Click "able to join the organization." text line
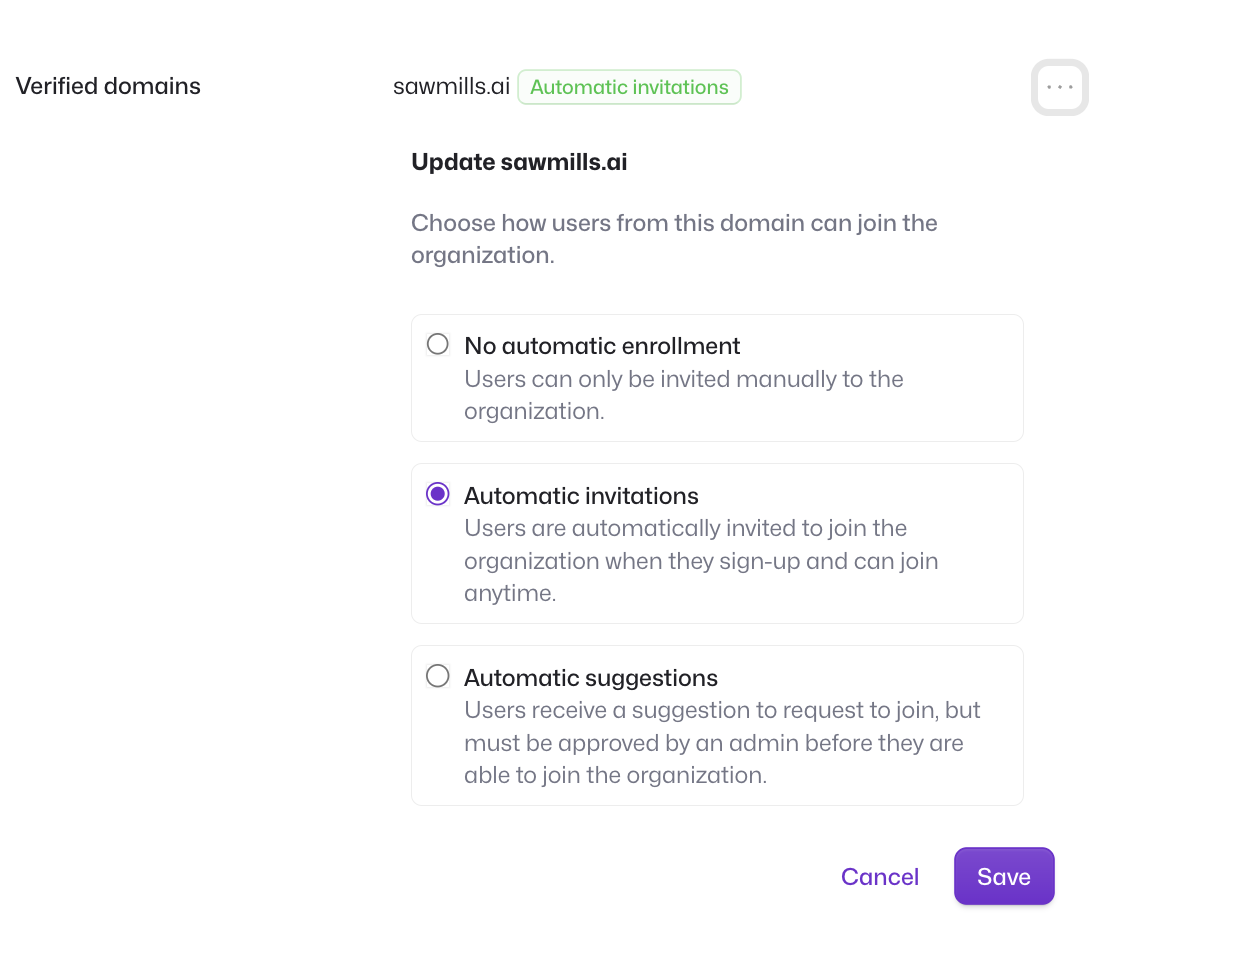The image size is (1260, 954). (x=615, y=775)
